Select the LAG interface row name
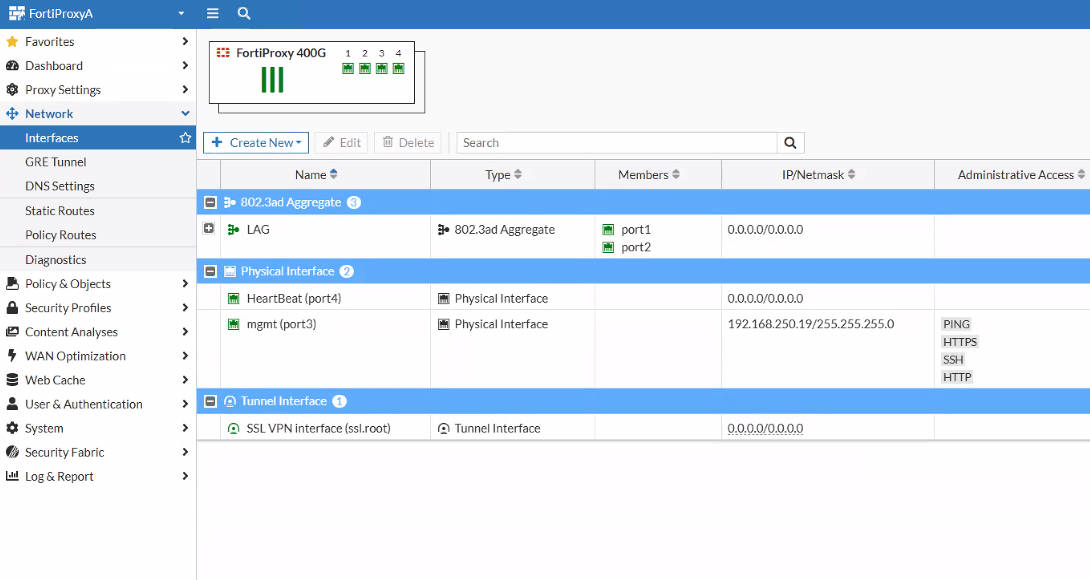The width and height of the screenshot is (1090, 580). pos(258,229)
